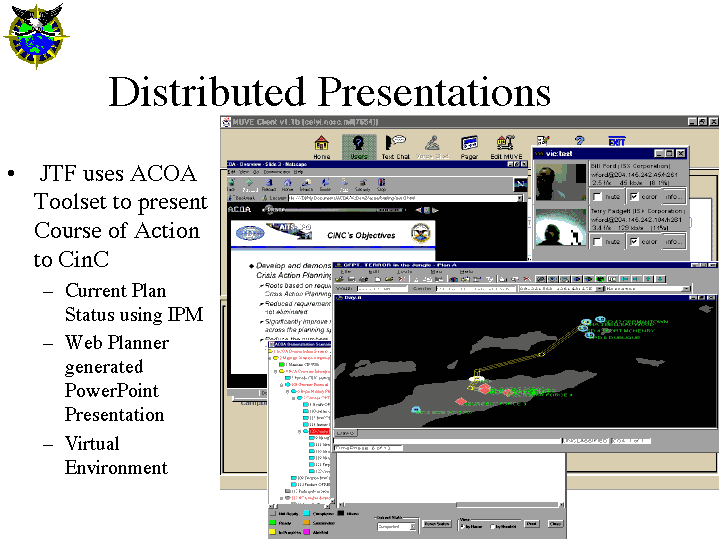Click the Netscape Home toolbar icon
The height and width of the screenshot is (539, 719).
point(288,185)
